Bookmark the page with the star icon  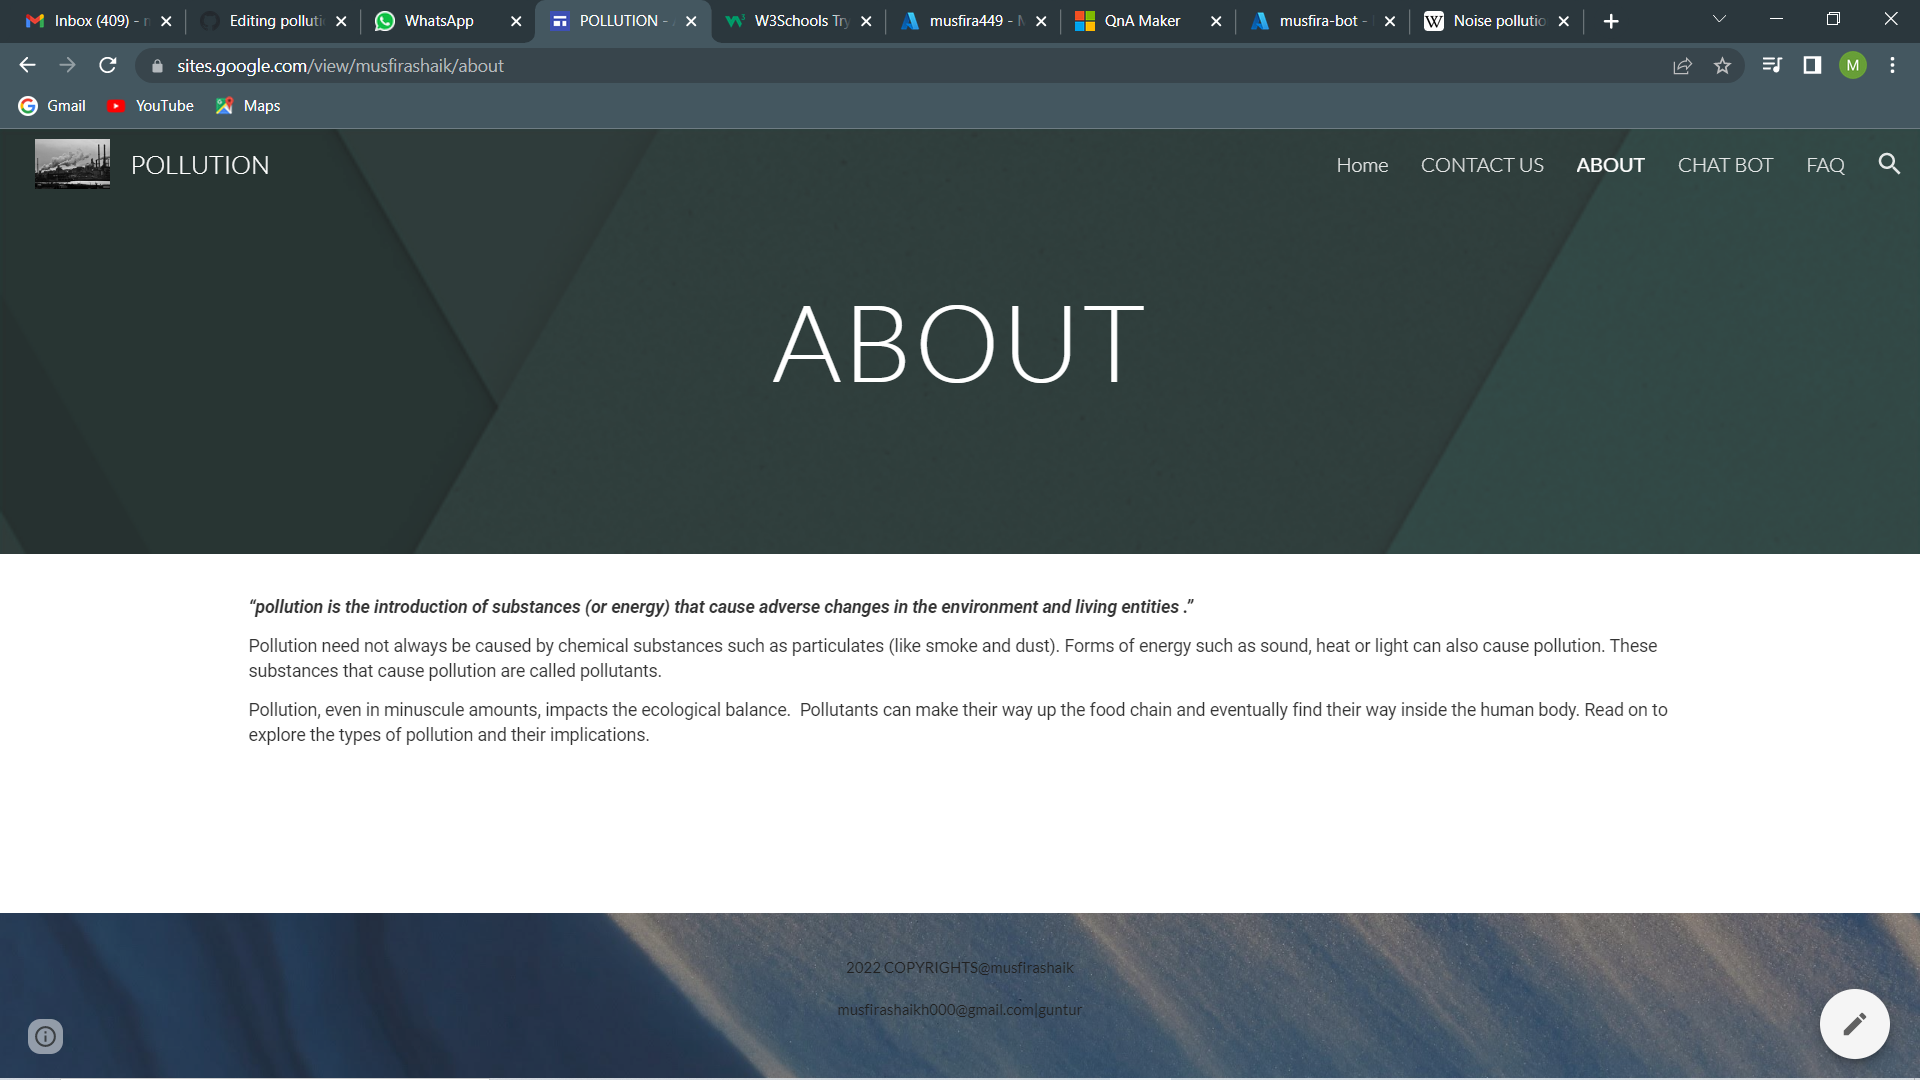1723,65
